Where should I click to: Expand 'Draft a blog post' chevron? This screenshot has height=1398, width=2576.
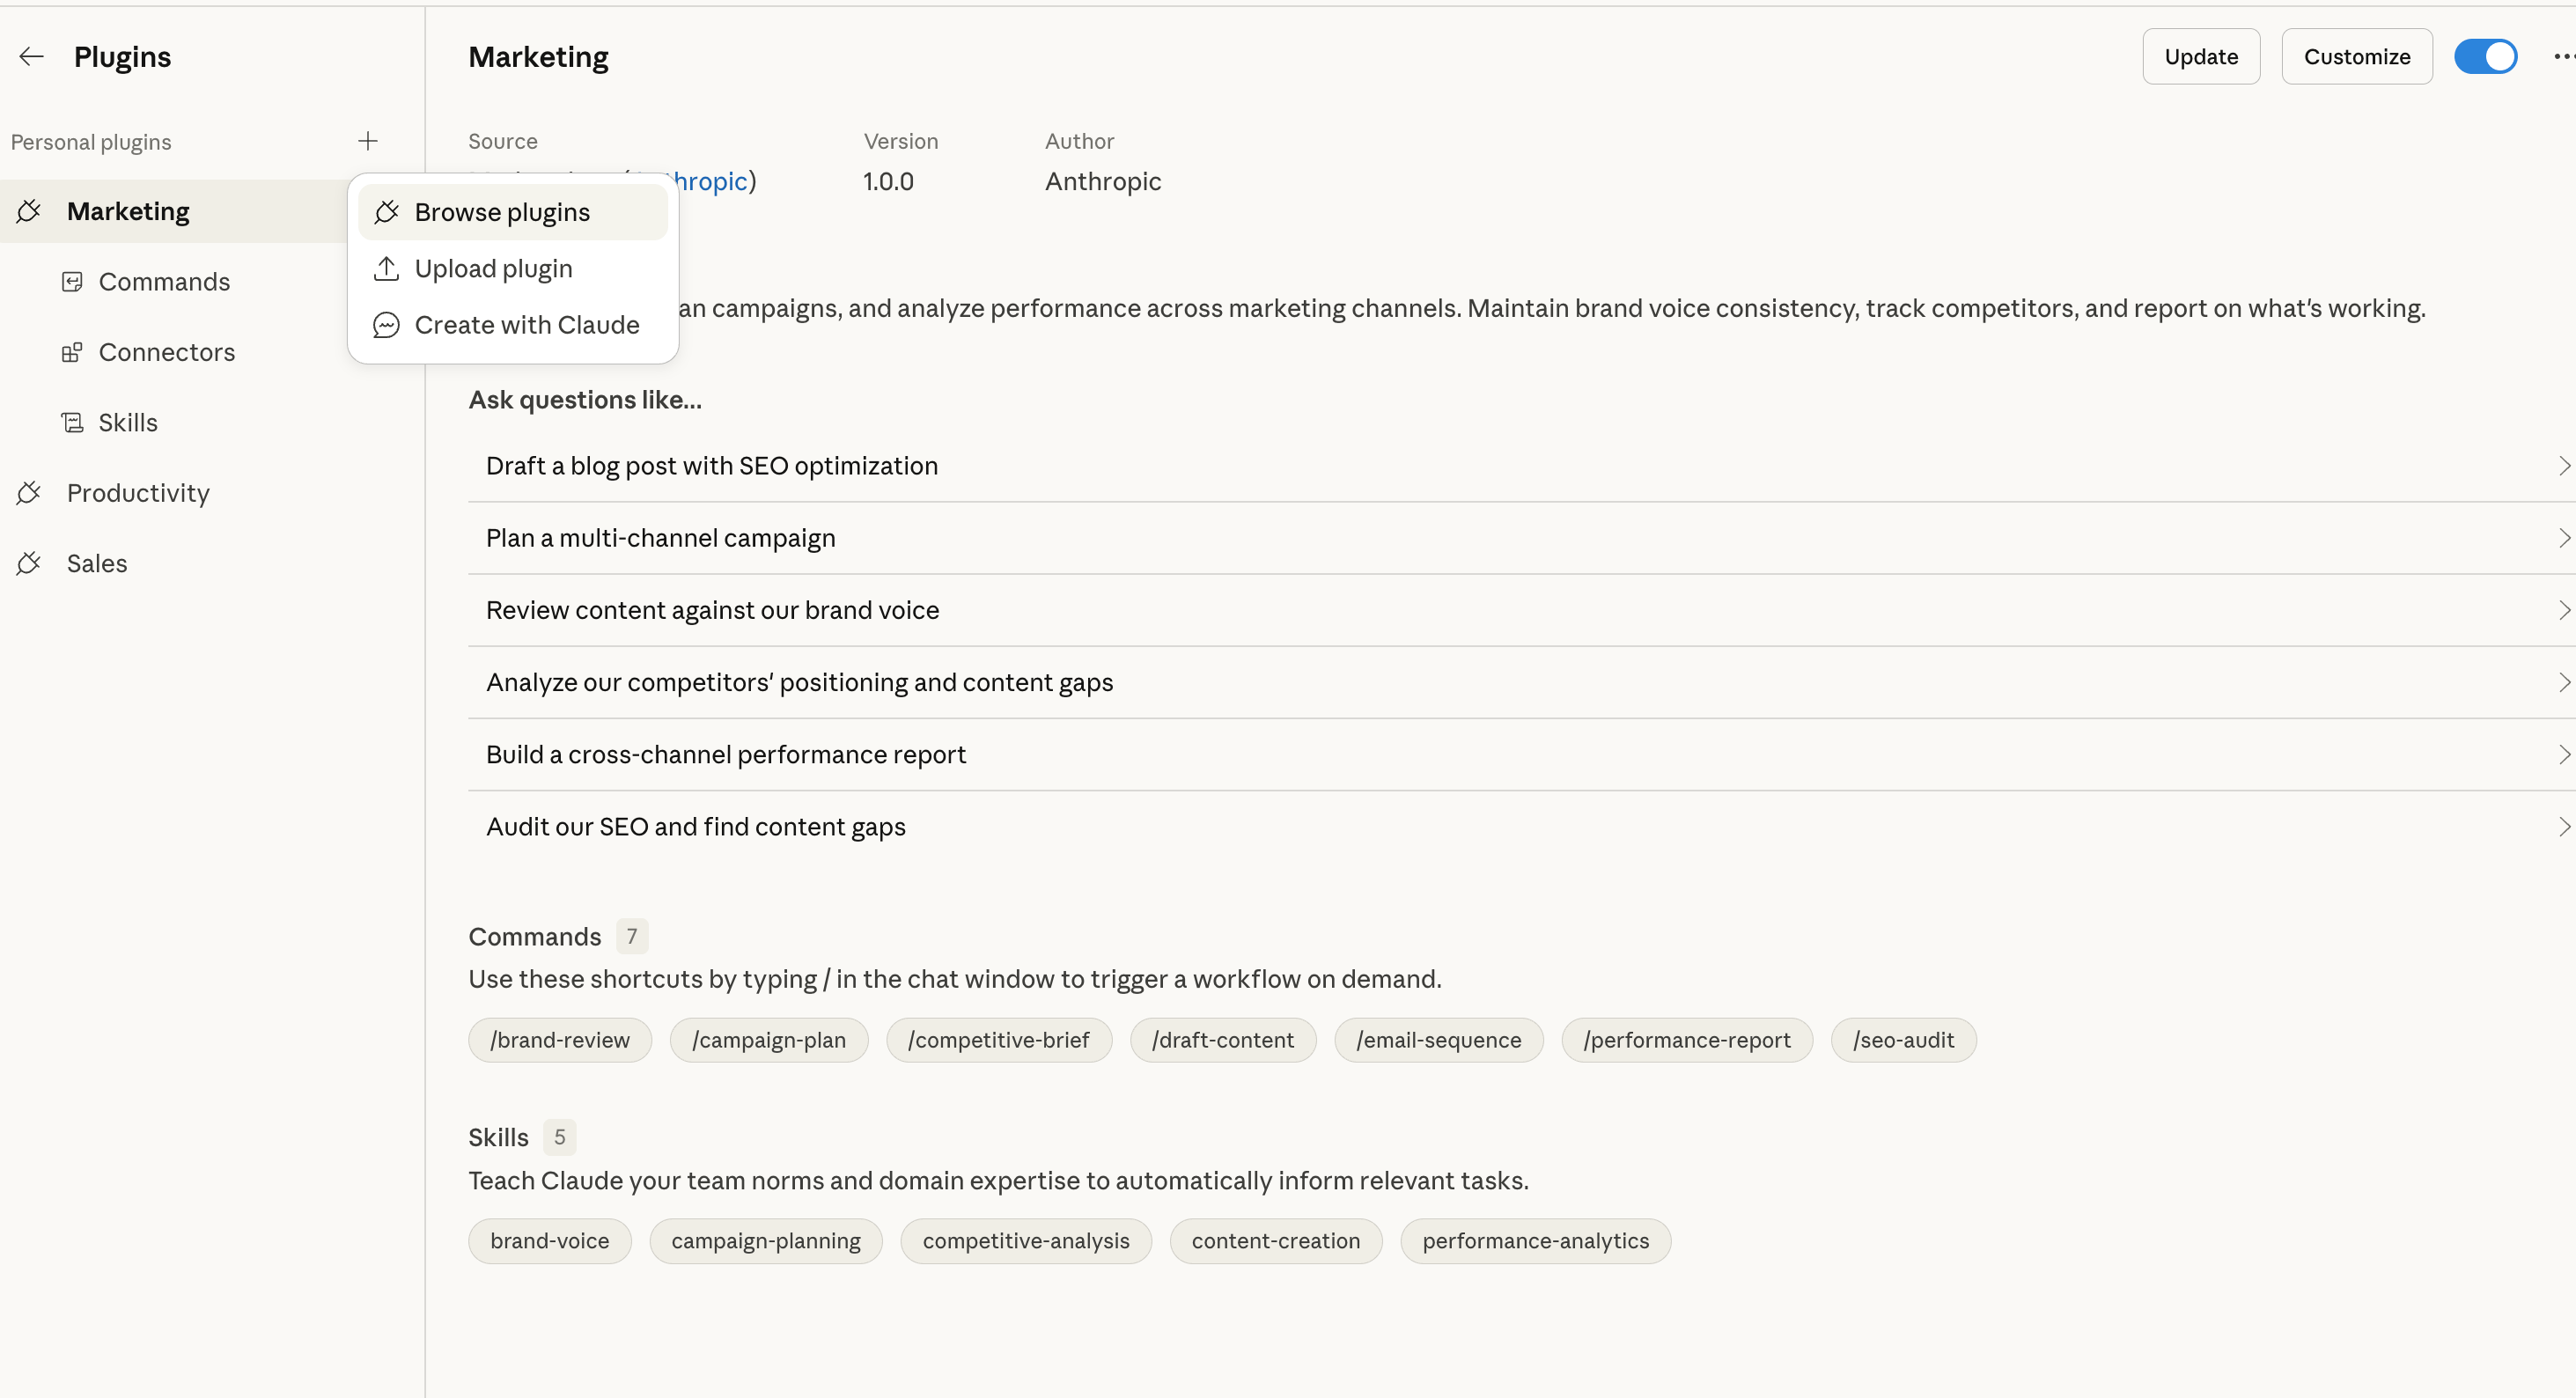click(x=2563, y=466)
